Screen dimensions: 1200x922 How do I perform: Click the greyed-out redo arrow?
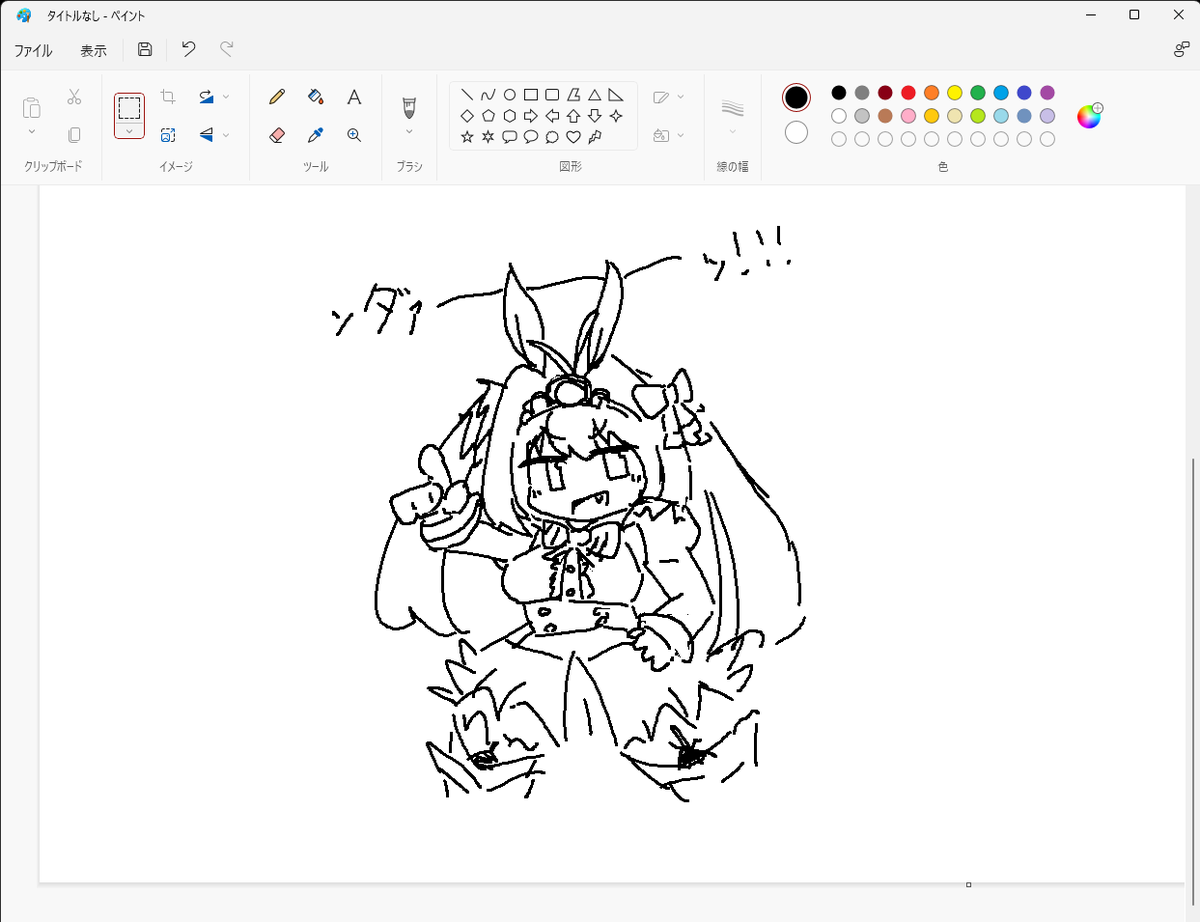tap(227, 49)
